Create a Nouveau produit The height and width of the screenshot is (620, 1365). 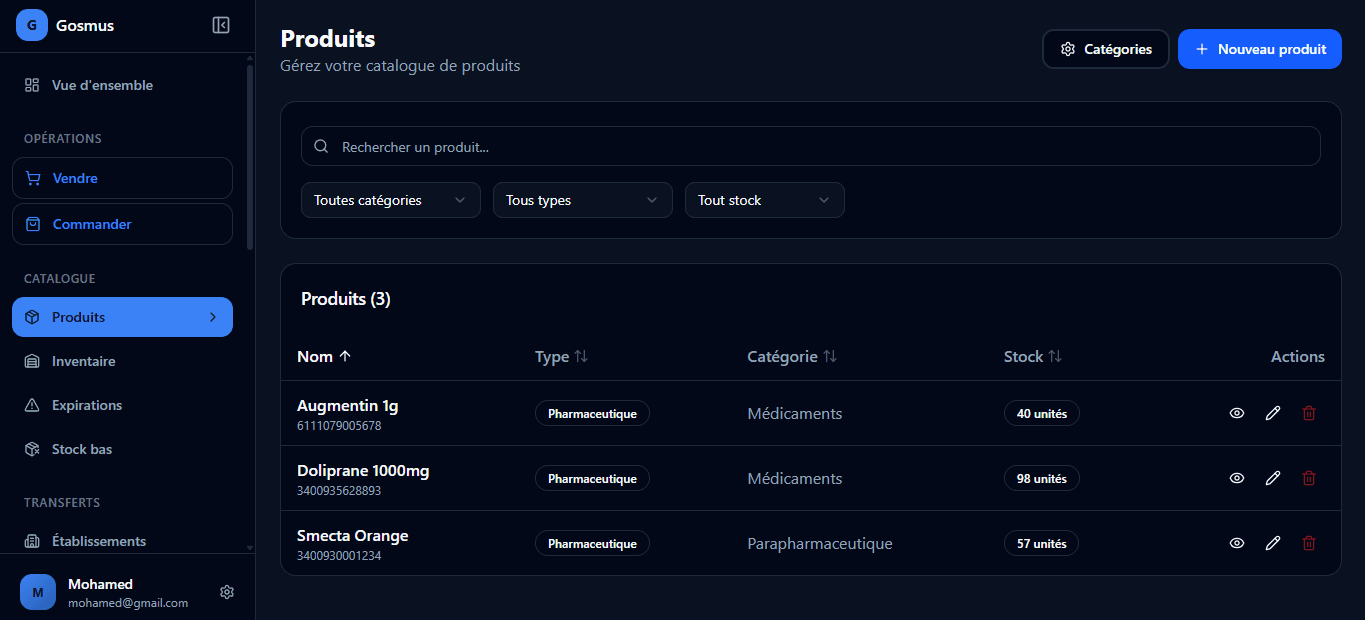point(1259,48)
